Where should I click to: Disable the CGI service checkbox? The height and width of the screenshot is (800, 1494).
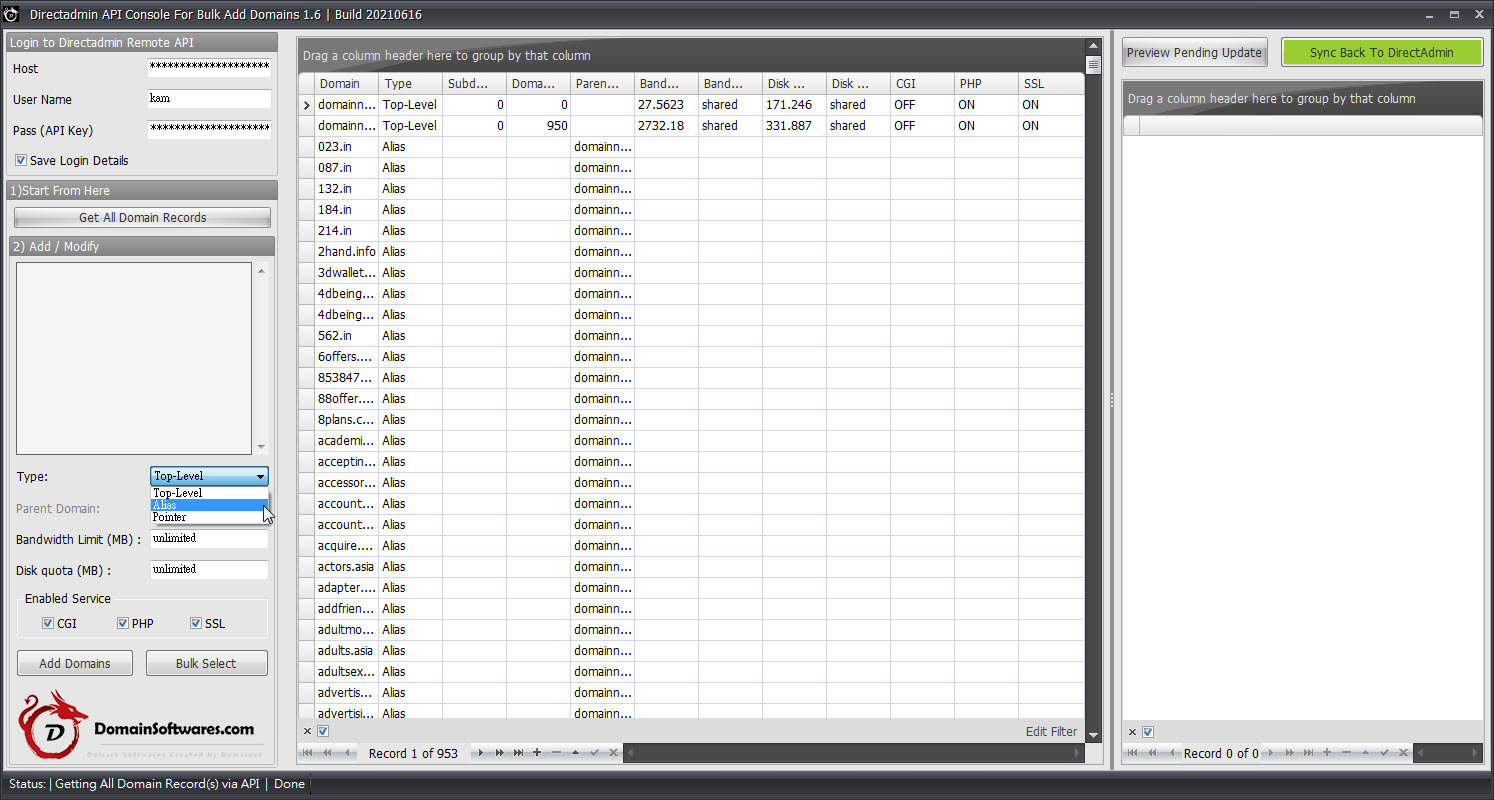47,623
